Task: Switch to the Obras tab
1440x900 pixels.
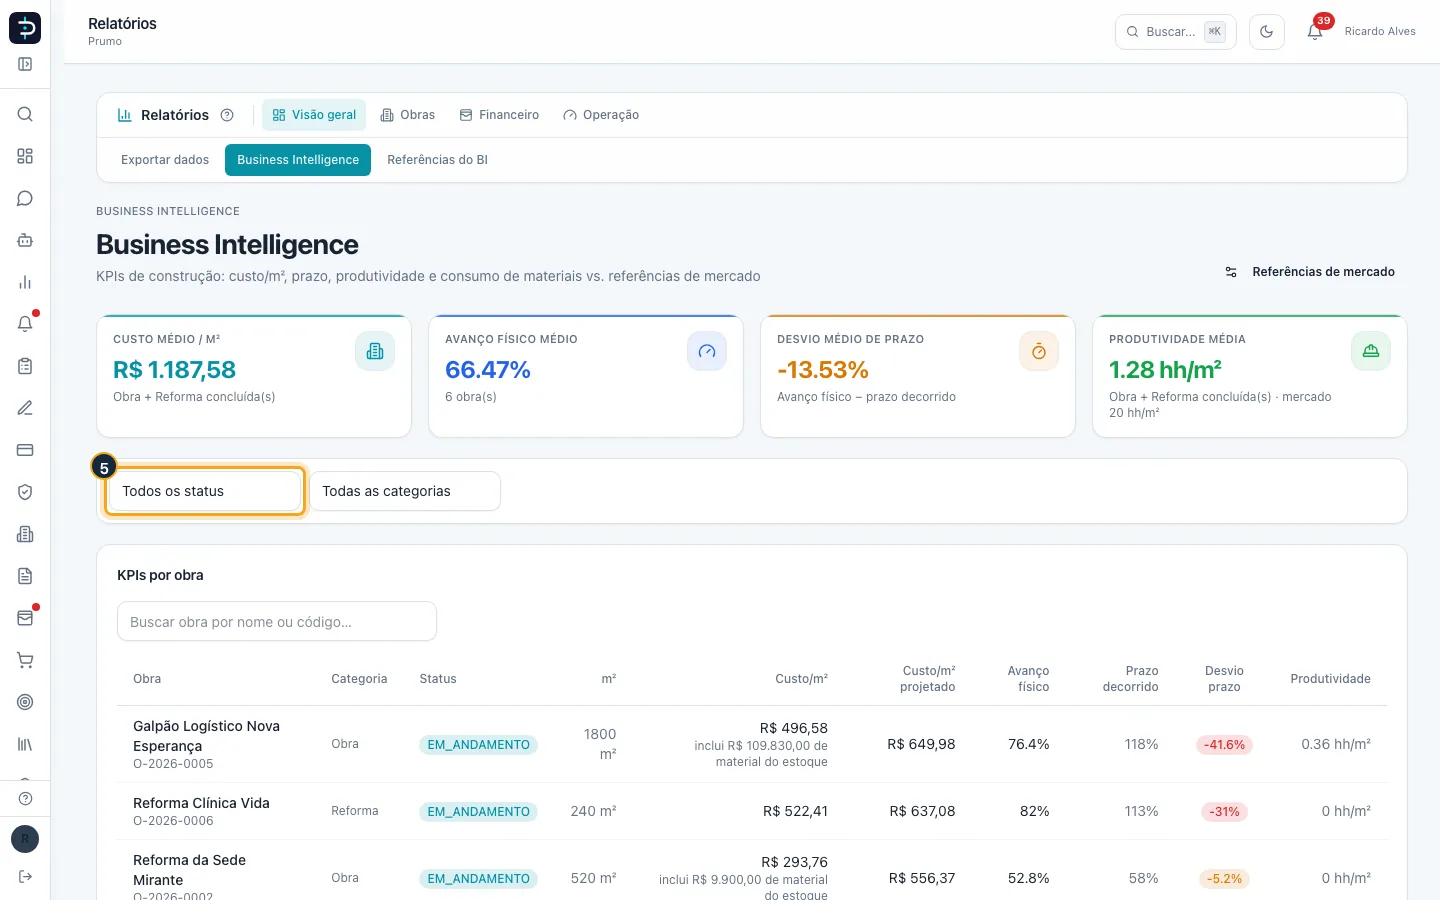Action: [x=408, y=115]
